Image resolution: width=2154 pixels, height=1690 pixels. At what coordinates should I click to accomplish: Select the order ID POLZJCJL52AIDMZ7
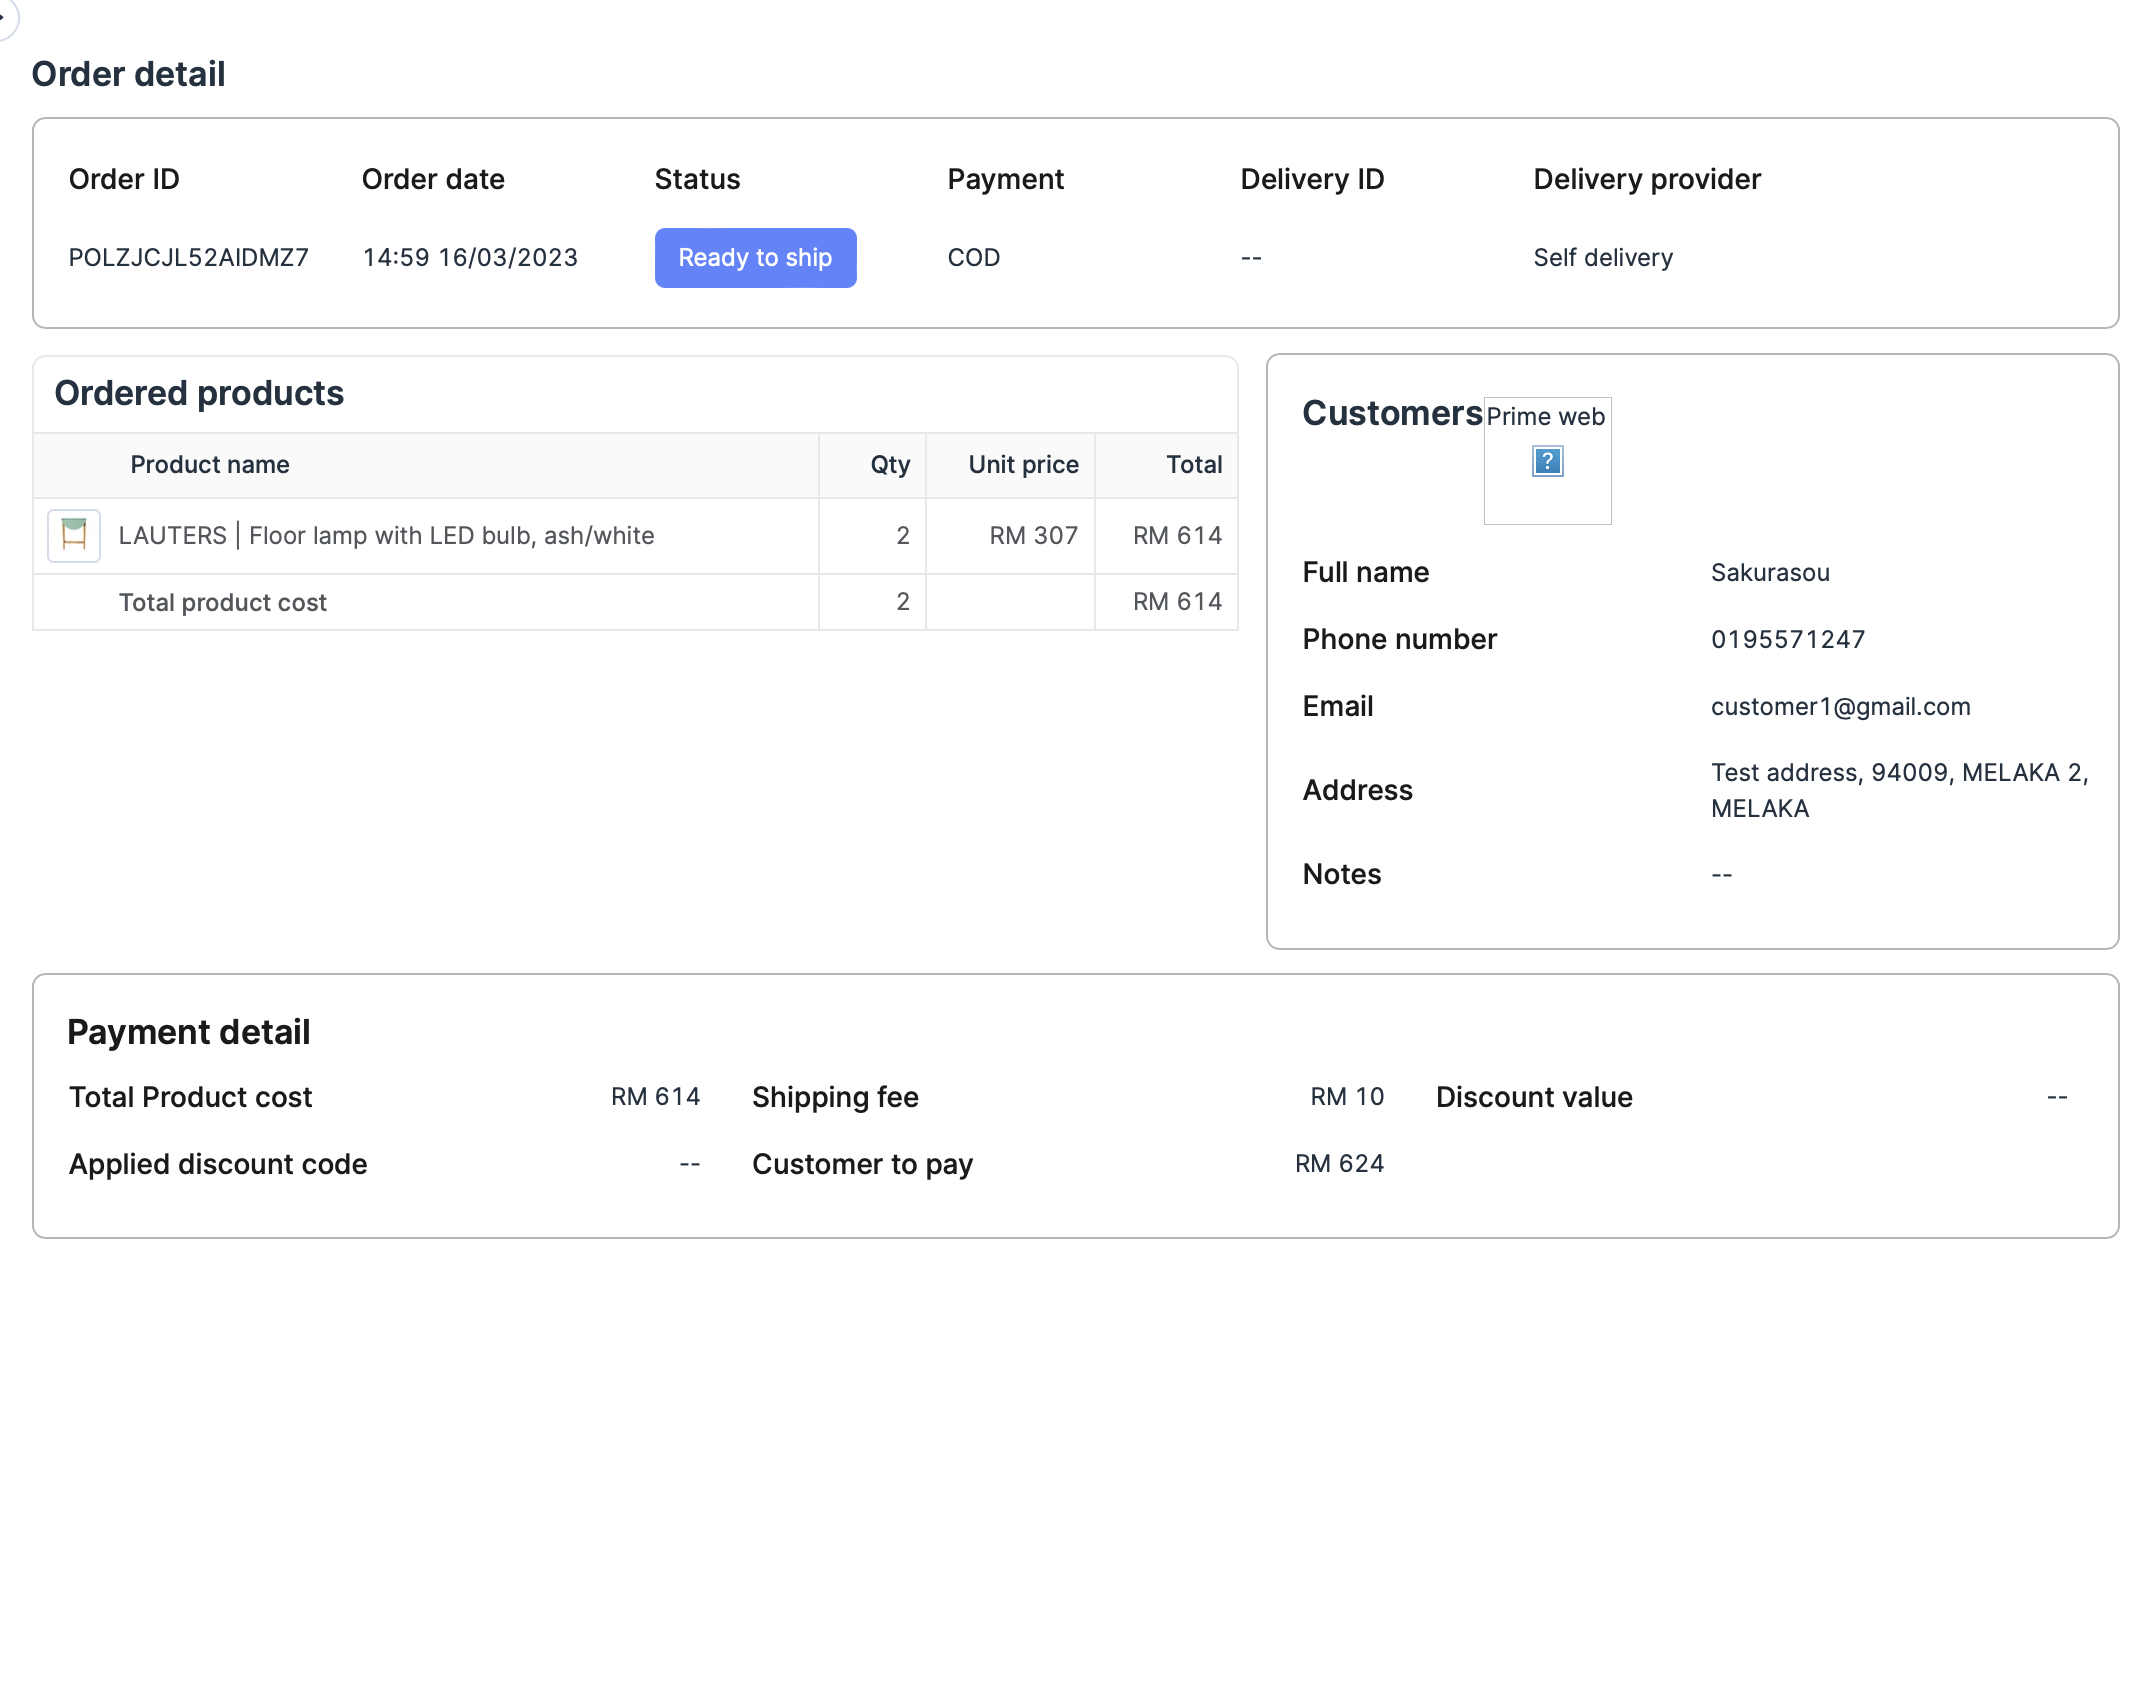(188, 258)
